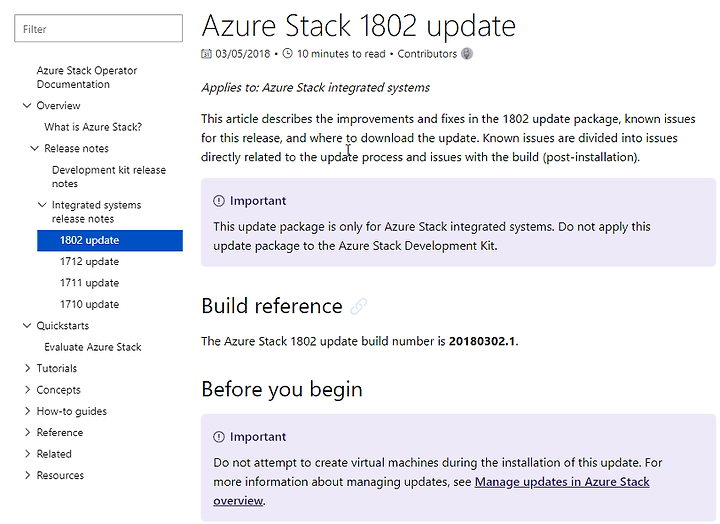Open 'What is Azure Stack?' page
The width and height of the screenshot is (720, 524).
click(93, 127)
